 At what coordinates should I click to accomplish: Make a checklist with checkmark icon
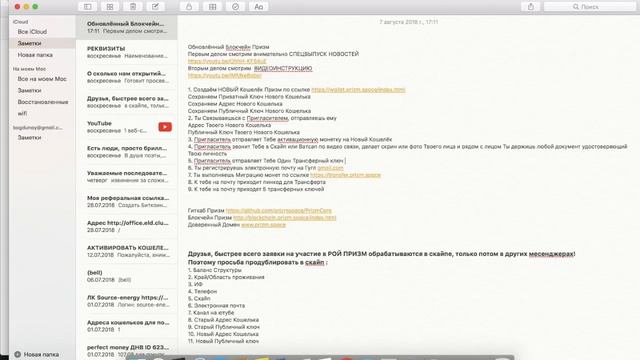pos(236,7)
